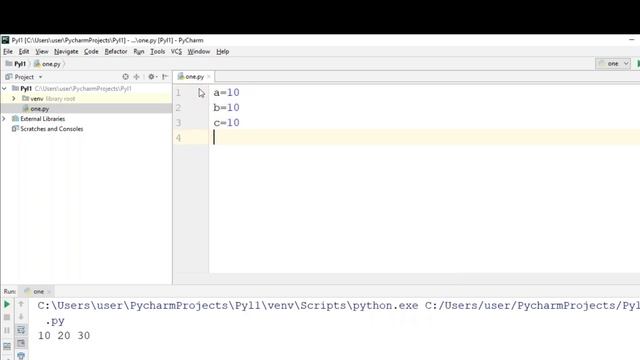Screen dimensions: 640x360
Task: Open the Run menu
Action: tap(139, 51)
